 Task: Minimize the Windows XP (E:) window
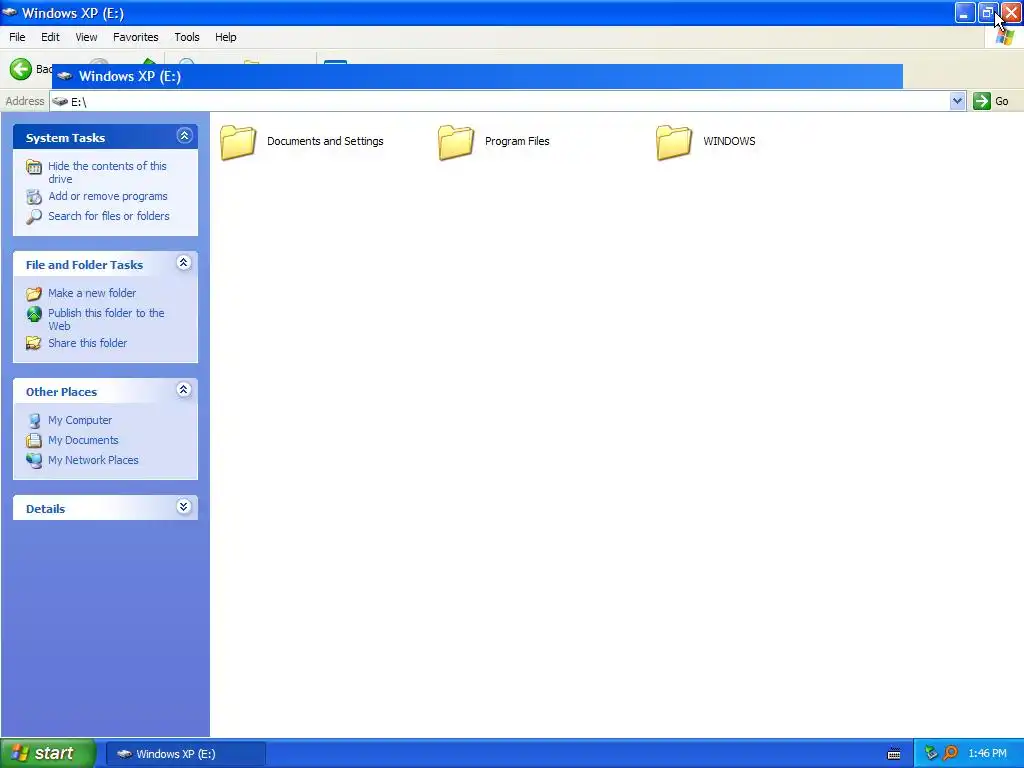pos(965,12)
